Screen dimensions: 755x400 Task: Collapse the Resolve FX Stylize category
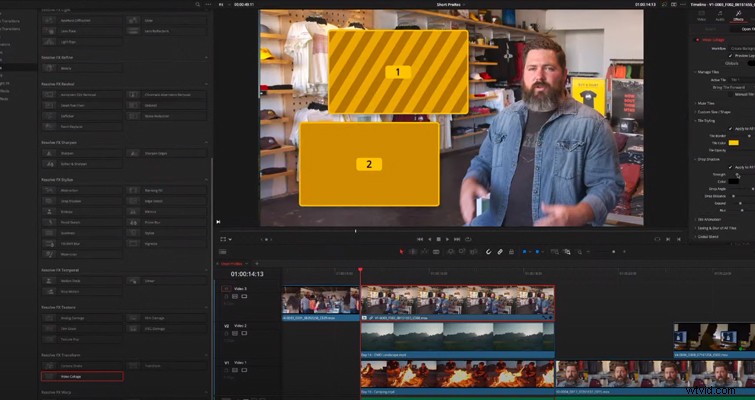(206, 180)
